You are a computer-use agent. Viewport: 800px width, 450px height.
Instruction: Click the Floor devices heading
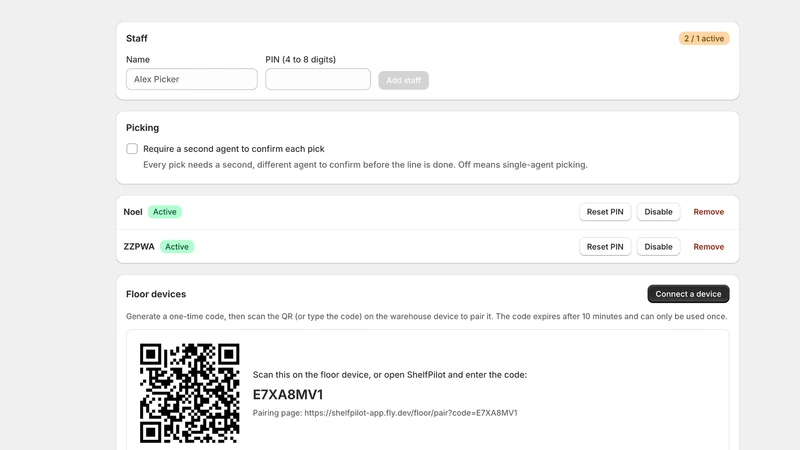pos(156,294)
